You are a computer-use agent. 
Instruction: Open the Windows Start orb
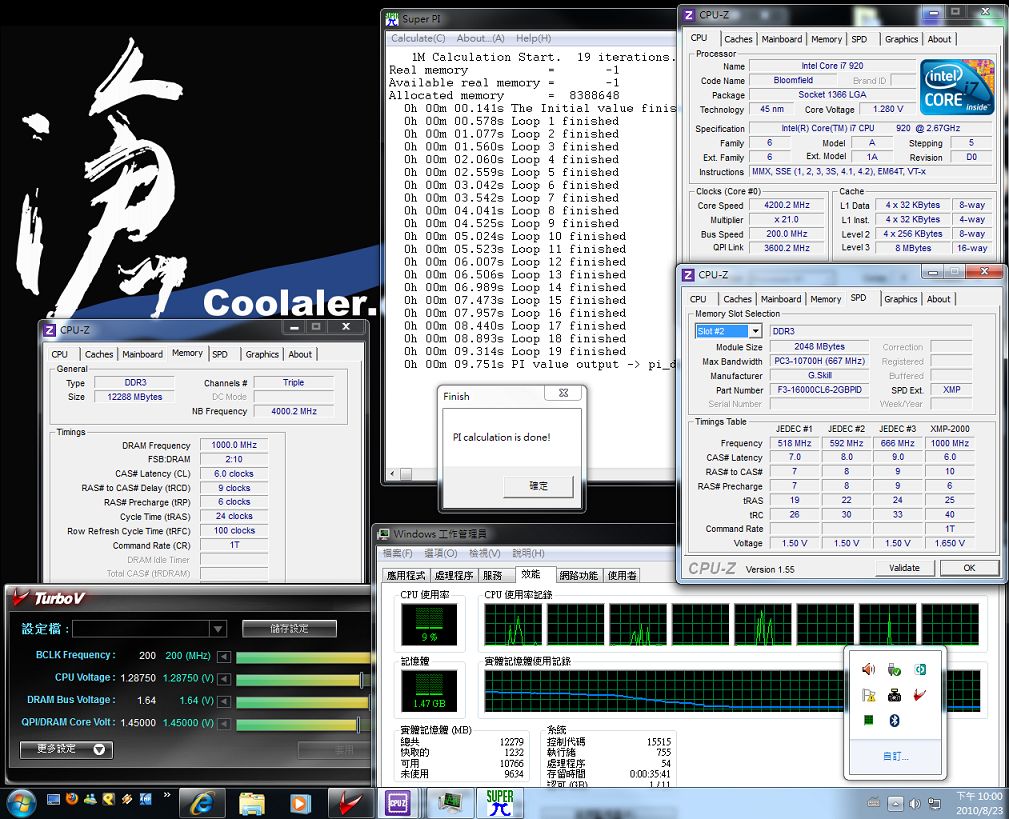21,803
